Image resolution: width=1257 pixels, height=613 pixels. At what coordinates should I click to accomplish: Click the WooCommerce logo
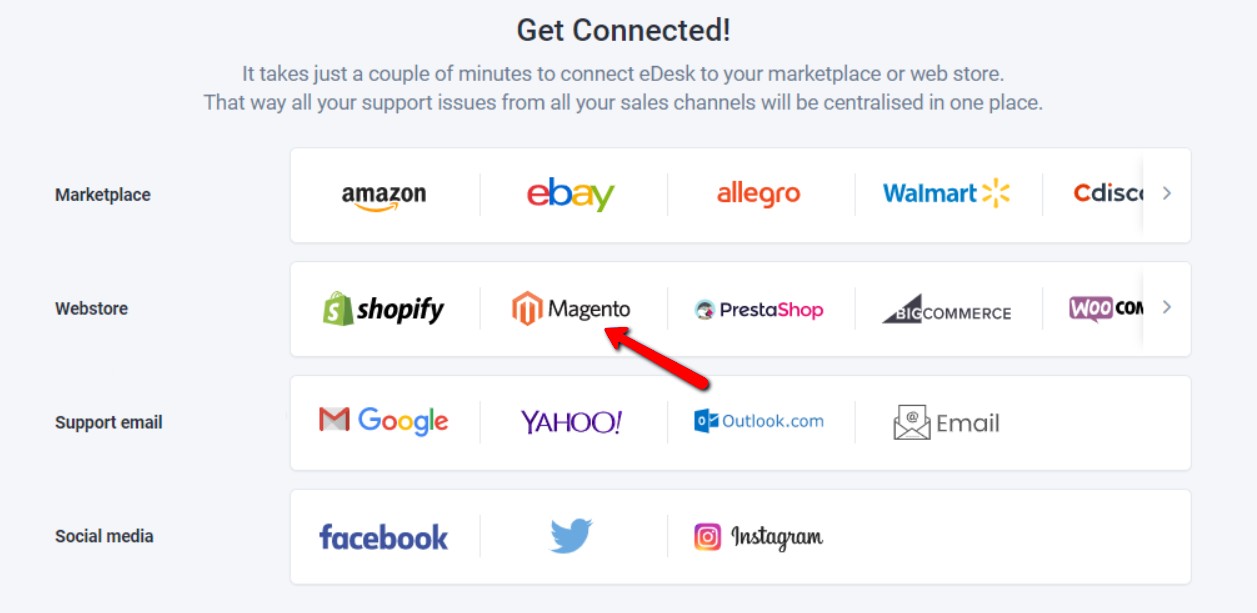[1106, 308]
